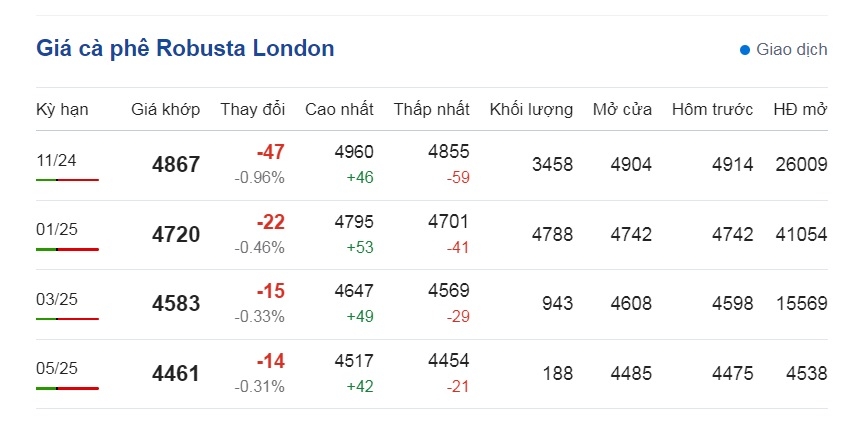The image size is (860, 435).
Task: Click the -22 change value for 01/25
Action: 271,222
